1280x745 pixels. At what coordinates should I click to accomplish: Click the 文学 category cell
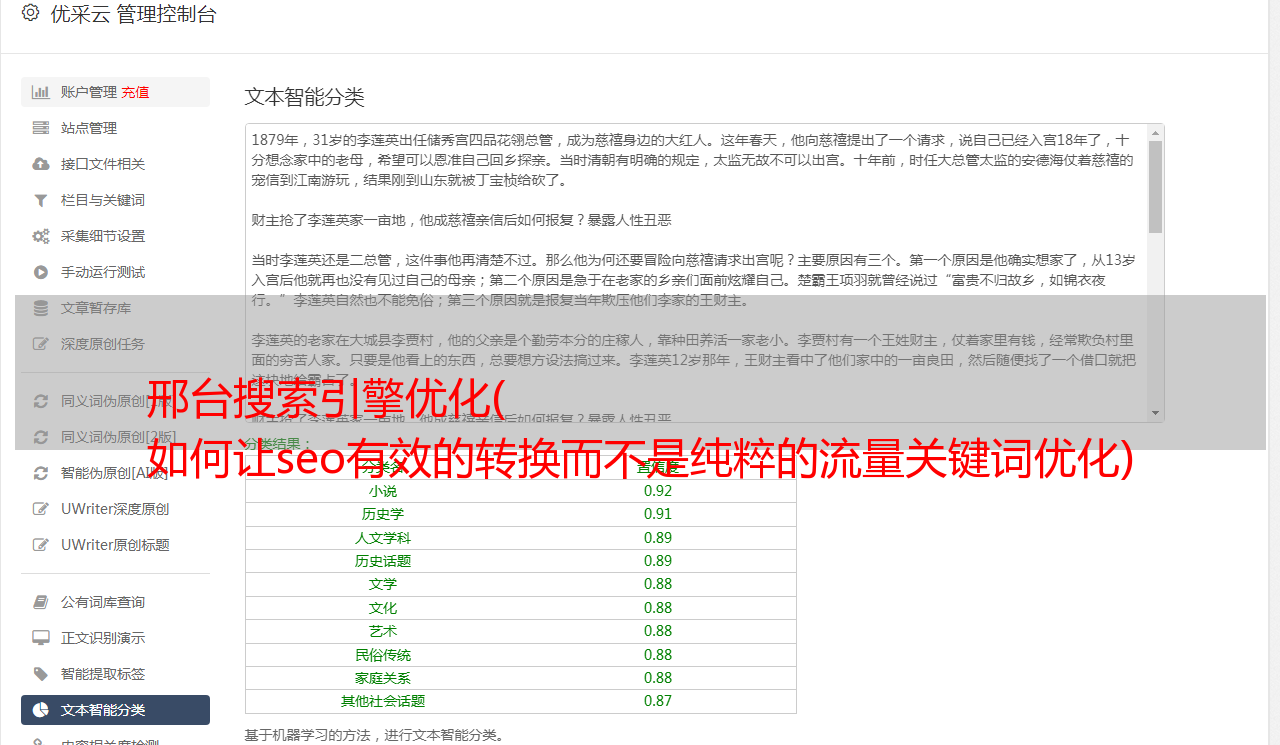click(383, 584)
